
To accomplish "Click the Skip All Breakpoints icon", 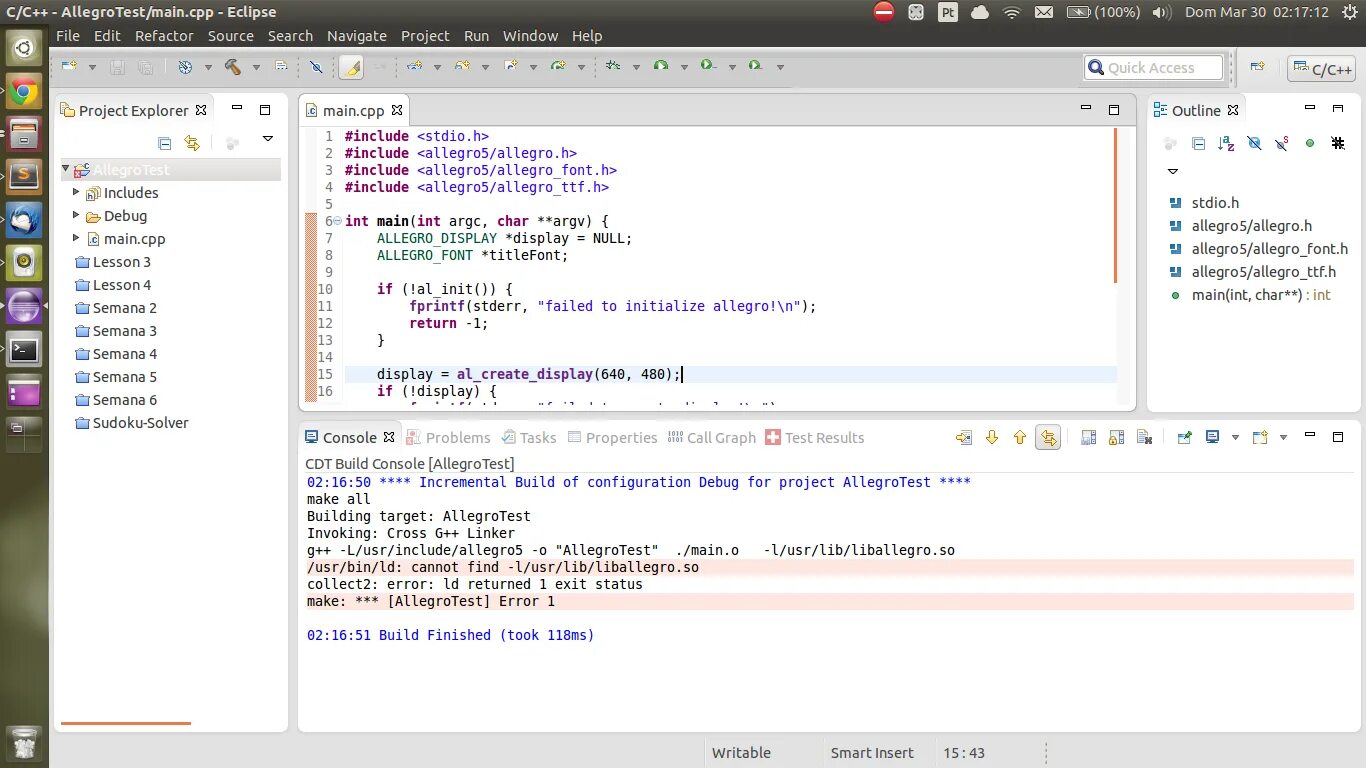I will click(x=316, y=67).
